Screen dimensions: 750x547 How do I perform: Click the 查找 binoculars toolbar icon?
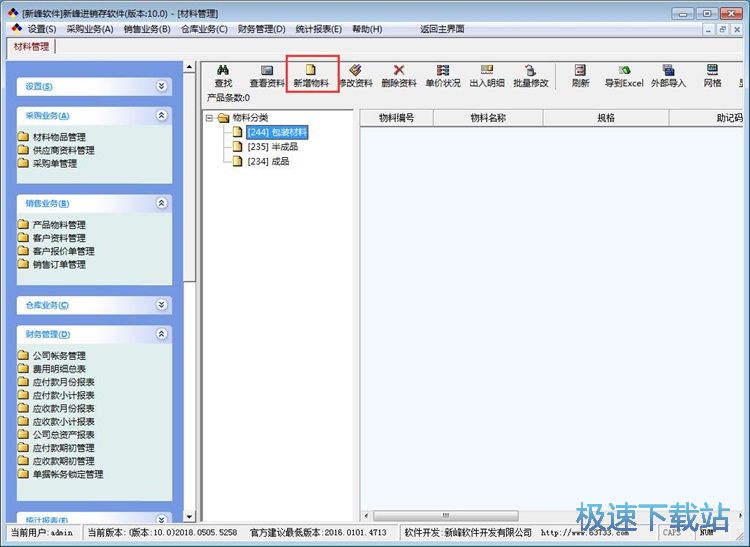223,71
